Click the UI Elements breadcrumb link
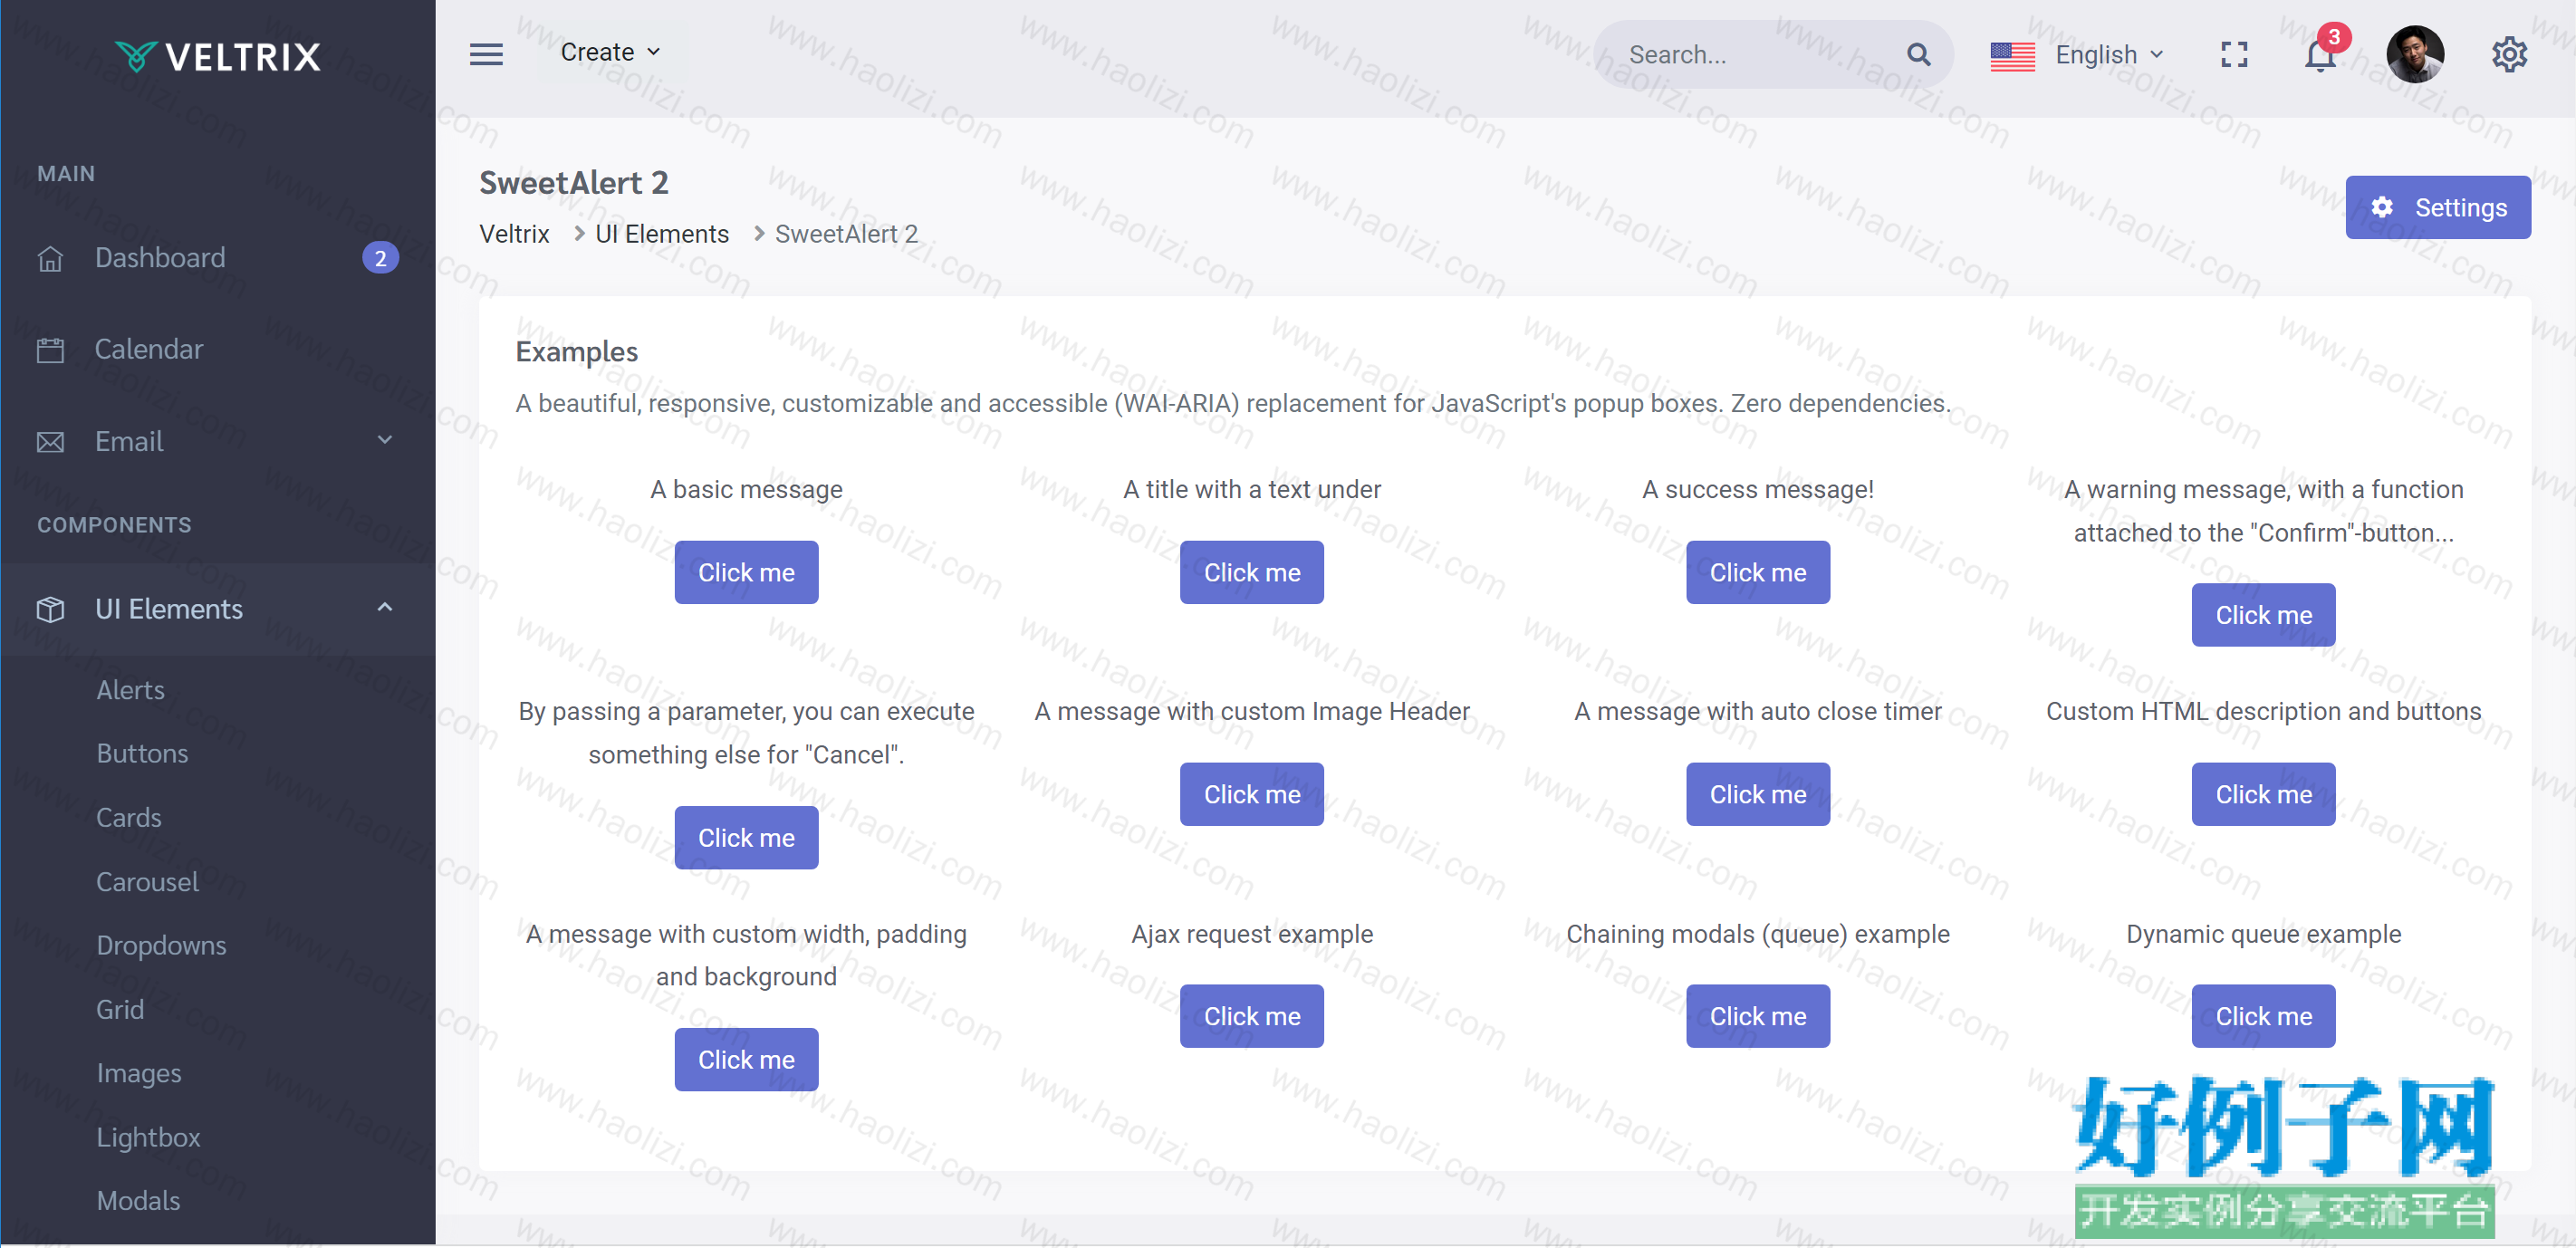Image resolution: width=2576 pixels, height=1248 pixels. tap(662, 234)
